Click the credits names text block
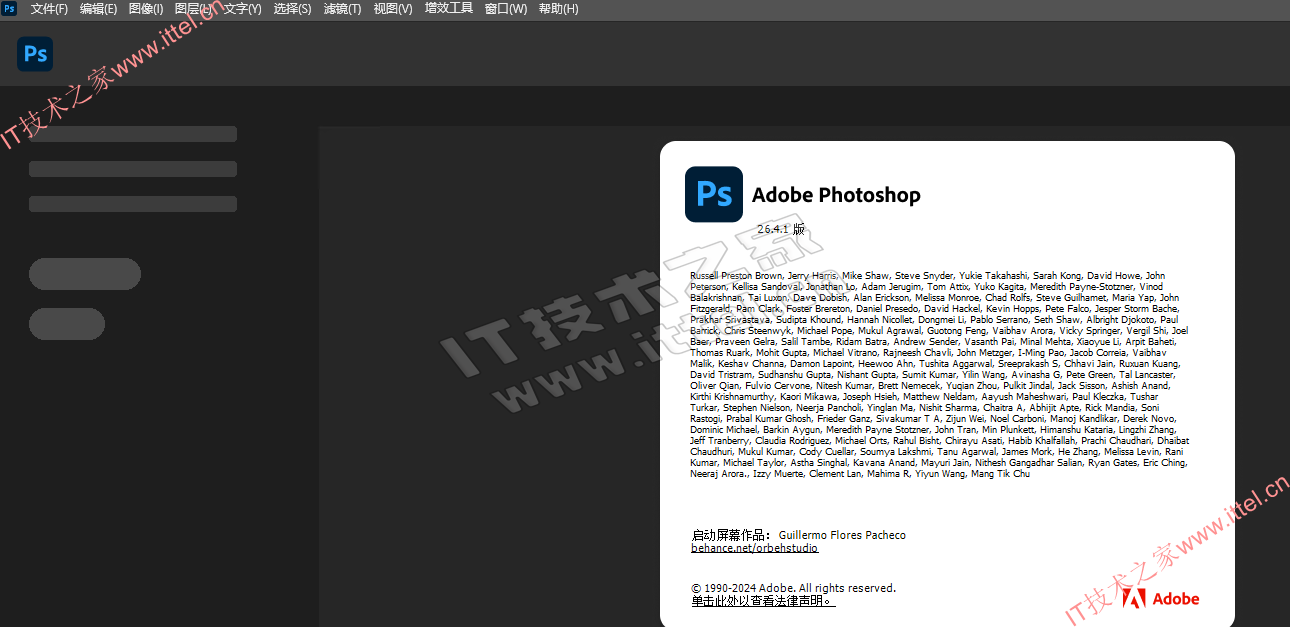The width and height of the screenshot is (1290, 627). click(939, 375)
